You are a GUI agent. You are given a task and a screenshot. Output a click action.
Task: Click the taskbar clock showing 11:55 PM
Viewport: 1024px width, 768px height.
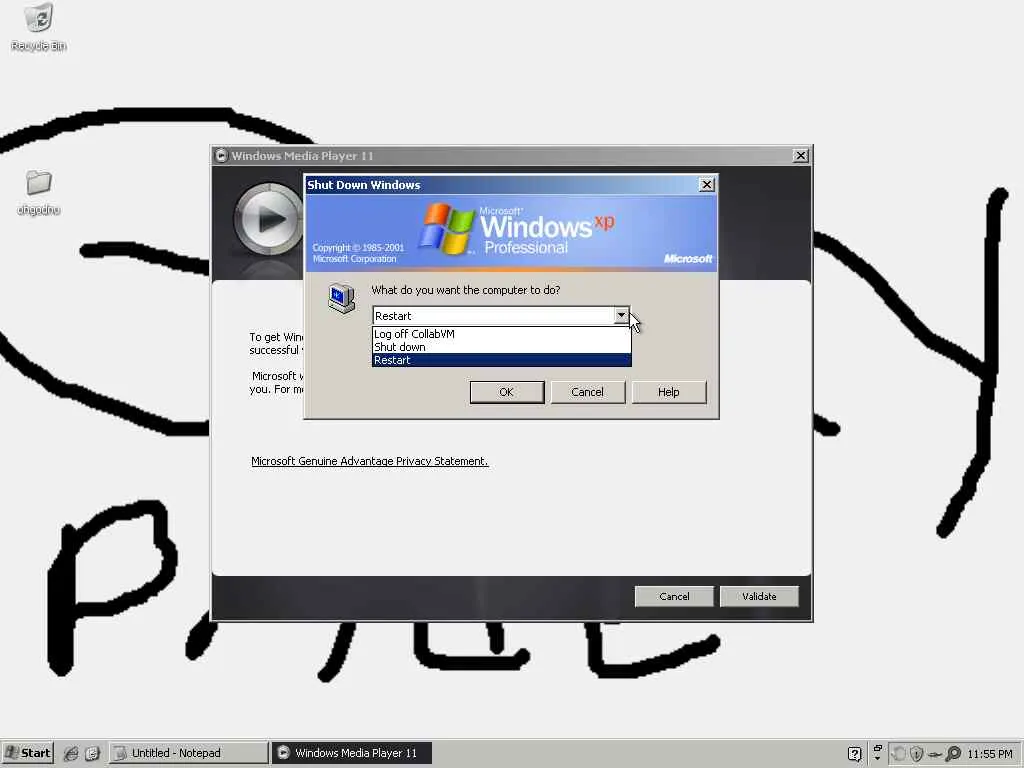pyautogui.click(x=989, y=754)
